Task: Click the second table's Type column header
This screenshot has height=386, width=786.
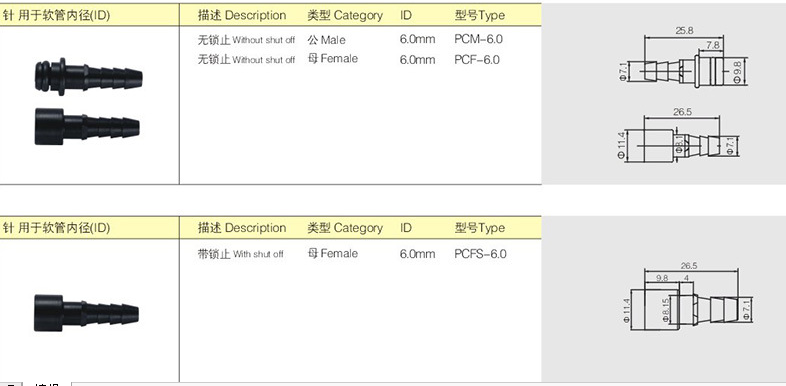Action: (x=480, y=228)
